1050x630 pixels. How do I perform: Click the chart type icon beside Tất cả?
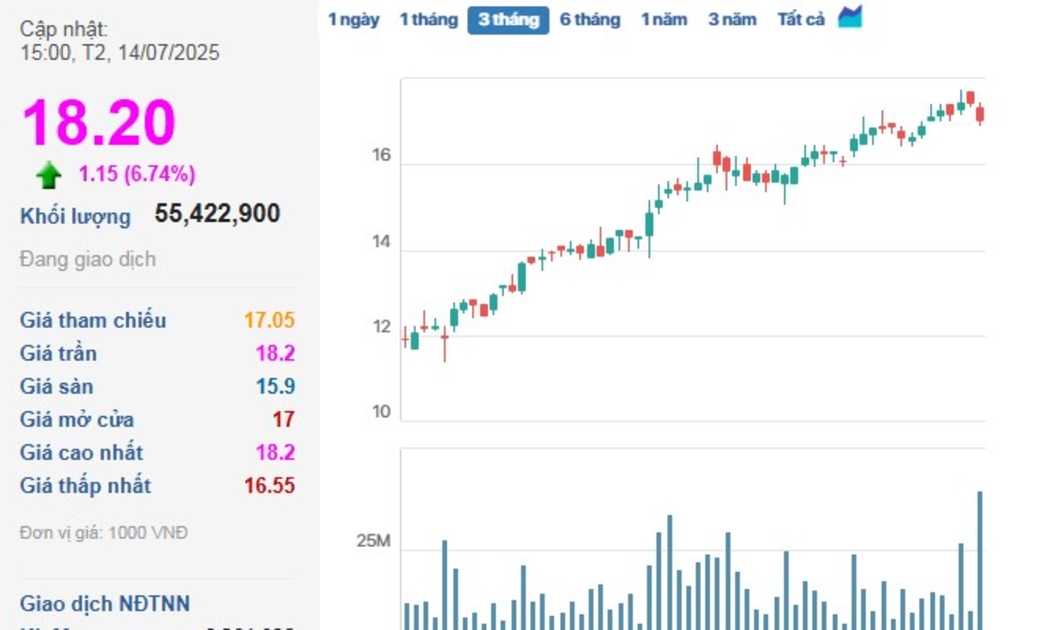pos(850,17)
